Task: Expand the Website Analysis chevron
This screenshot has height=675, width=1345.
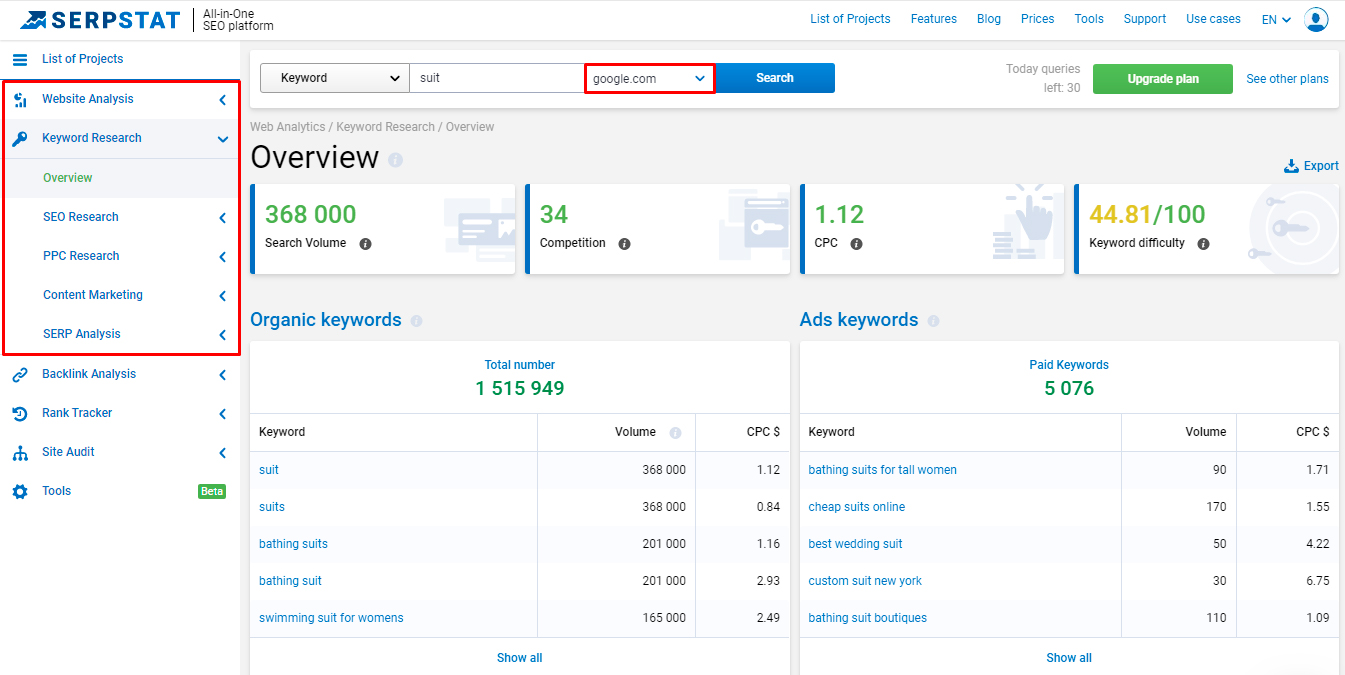Action: pos(222,100)
